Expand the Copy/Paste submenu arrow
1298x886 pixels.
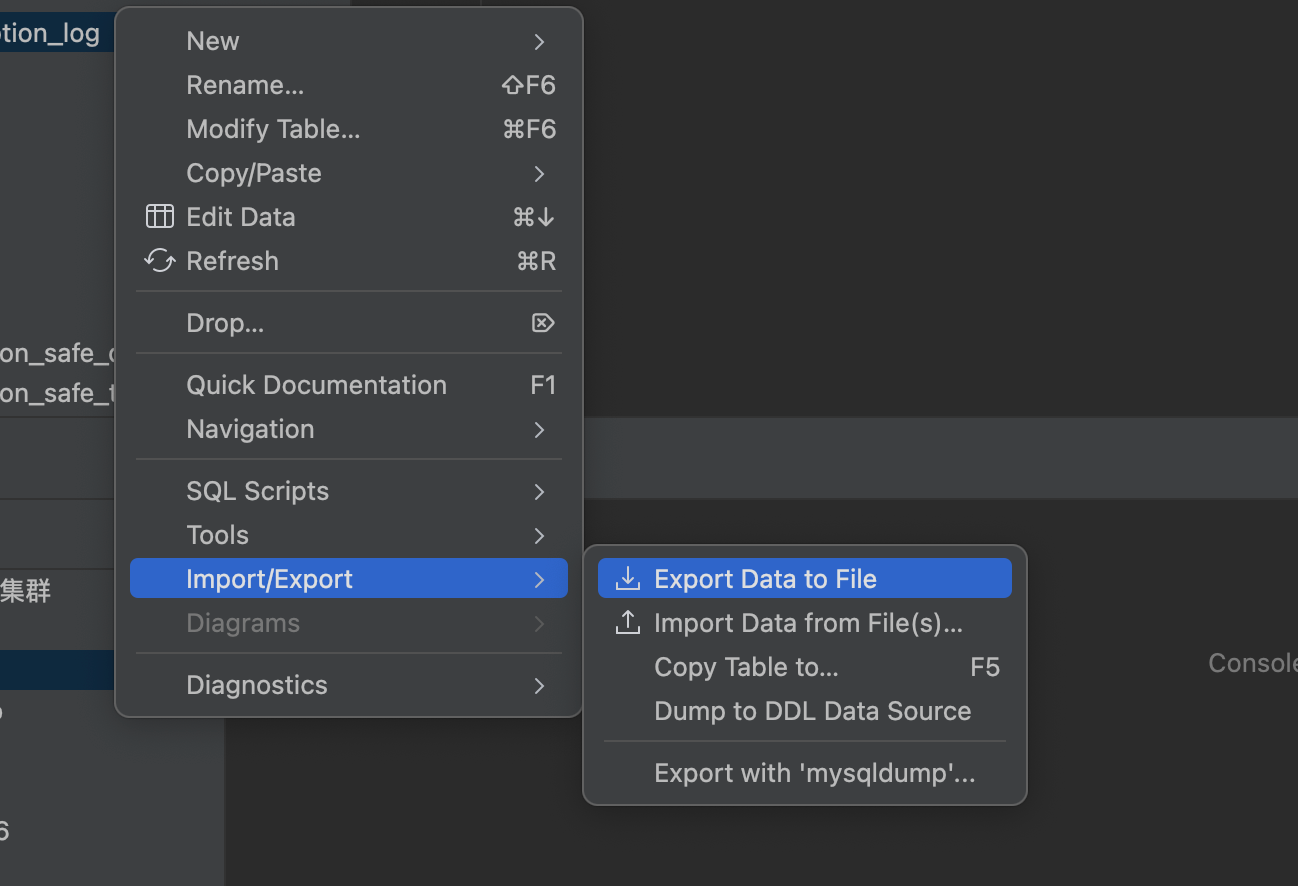click(539, 173)
